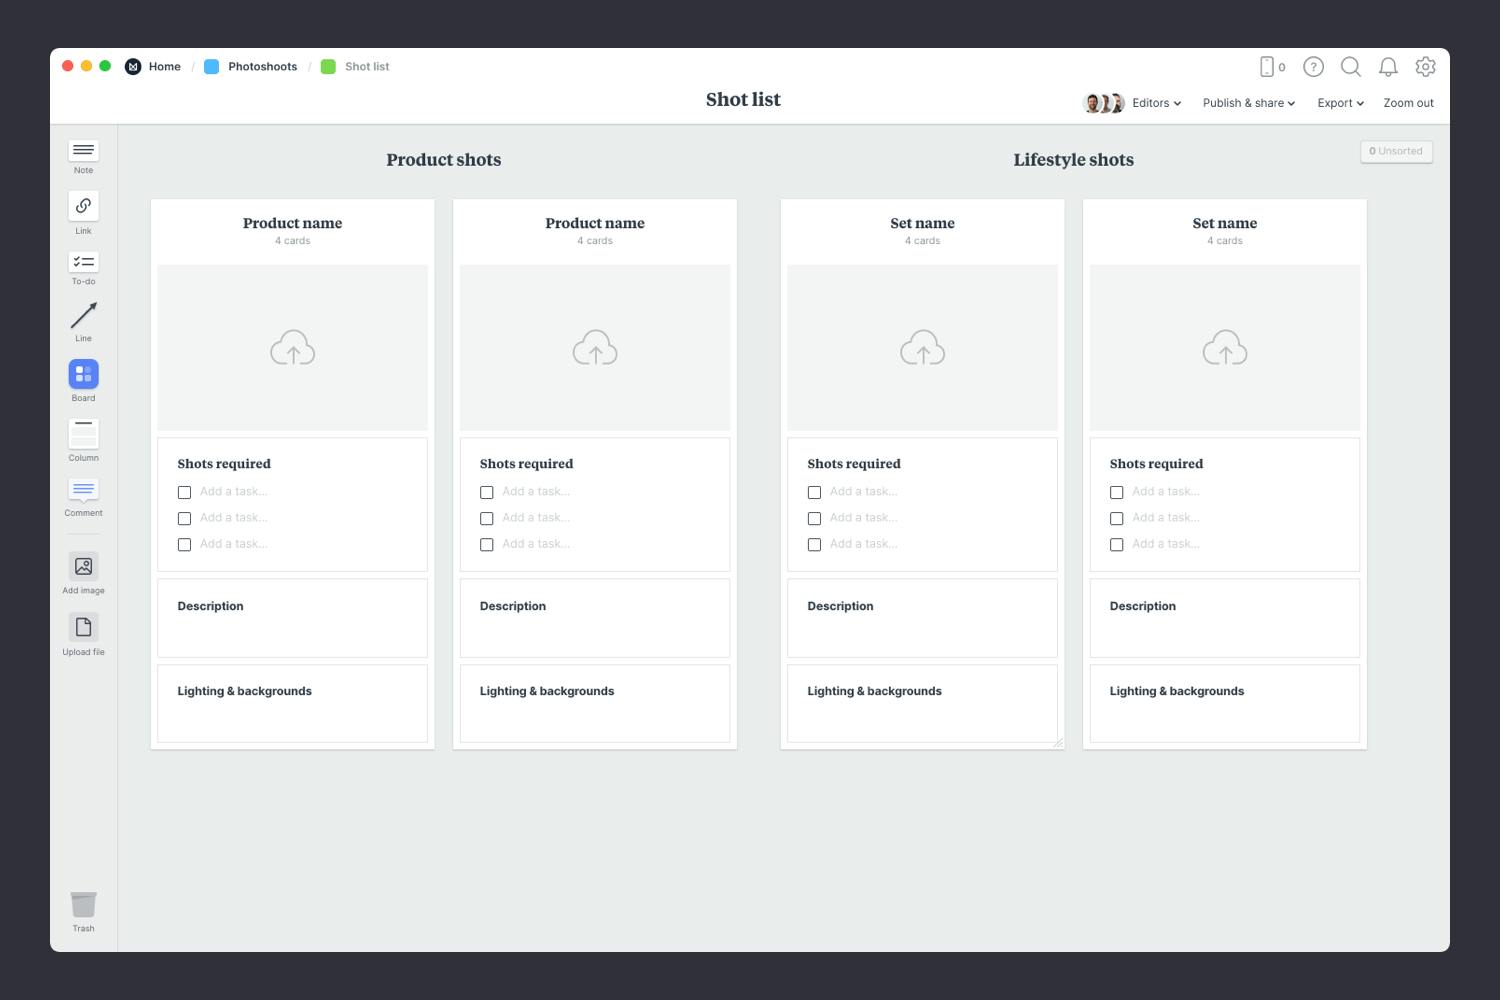This screenshot has height=1000, width=1500.
Task: Click upload area in last Set name card
Action: click(1224, 348)
